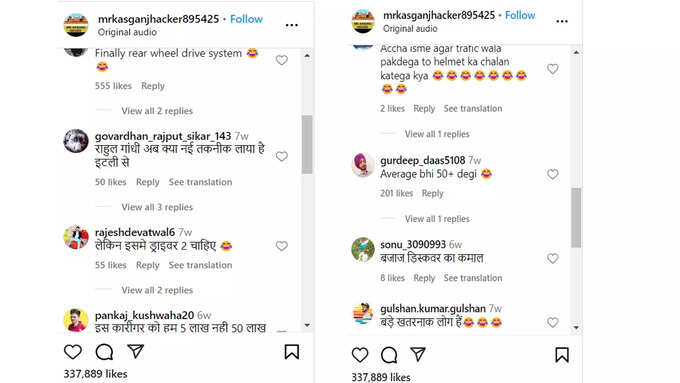Open pankaj_kushwaha20 profile

(144, 315)
